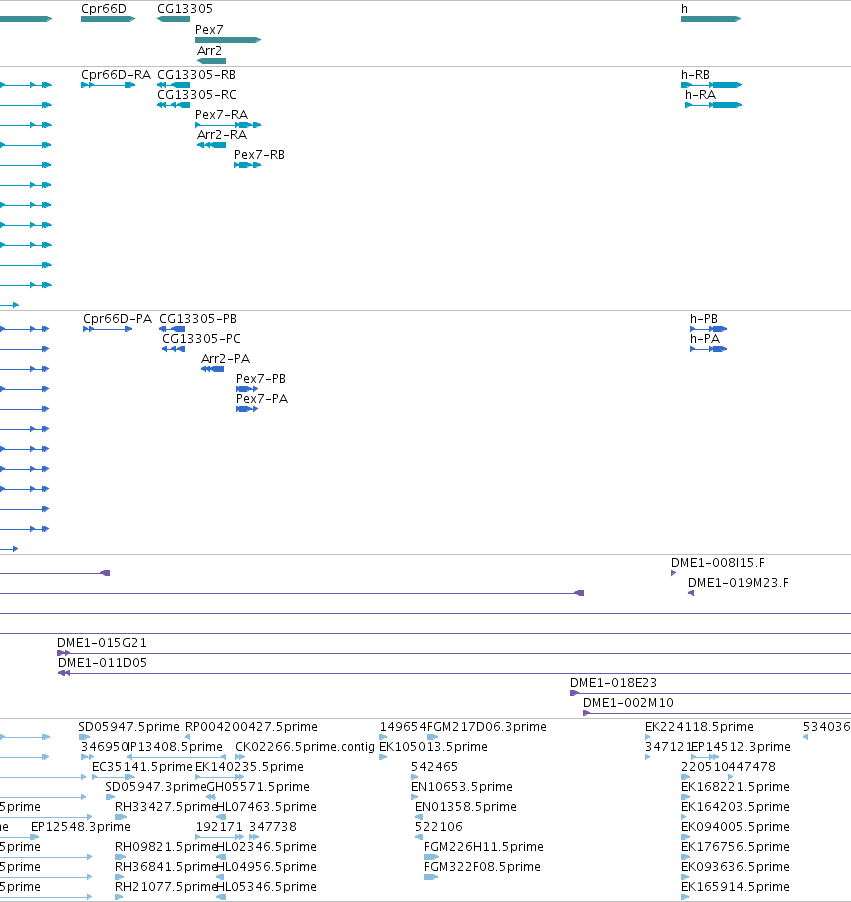Select the DME1-002M10 BAC label
Viewport: 851px width, 902px height.
pos(628,702)
